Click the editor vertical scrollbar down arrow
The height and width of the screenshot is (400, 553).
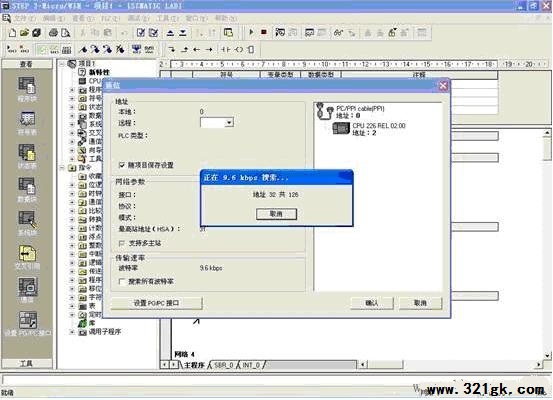pyautogui.click(x=547, y=355)
